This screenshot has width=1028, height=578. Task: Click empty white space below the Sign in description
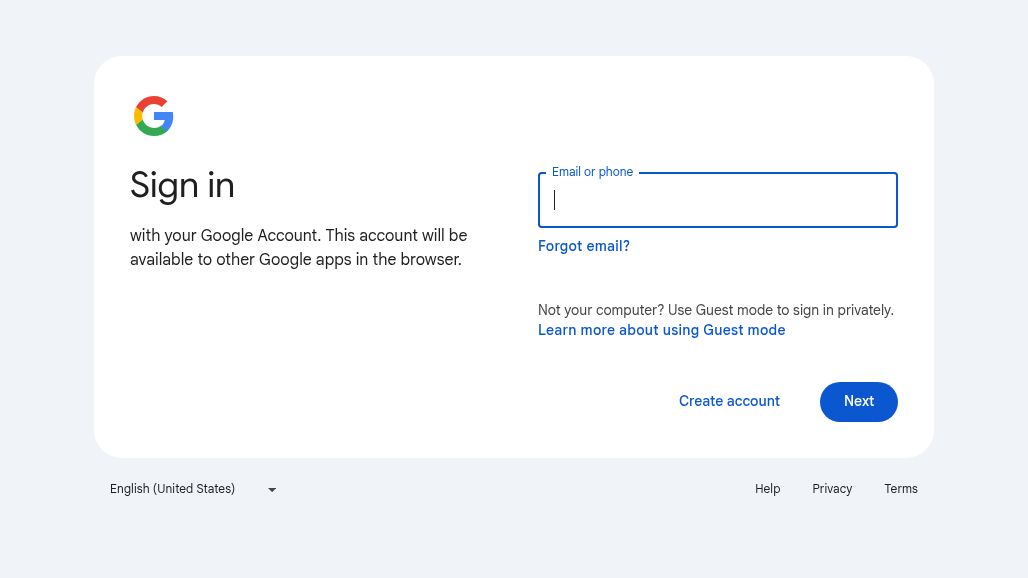[300, 360]
